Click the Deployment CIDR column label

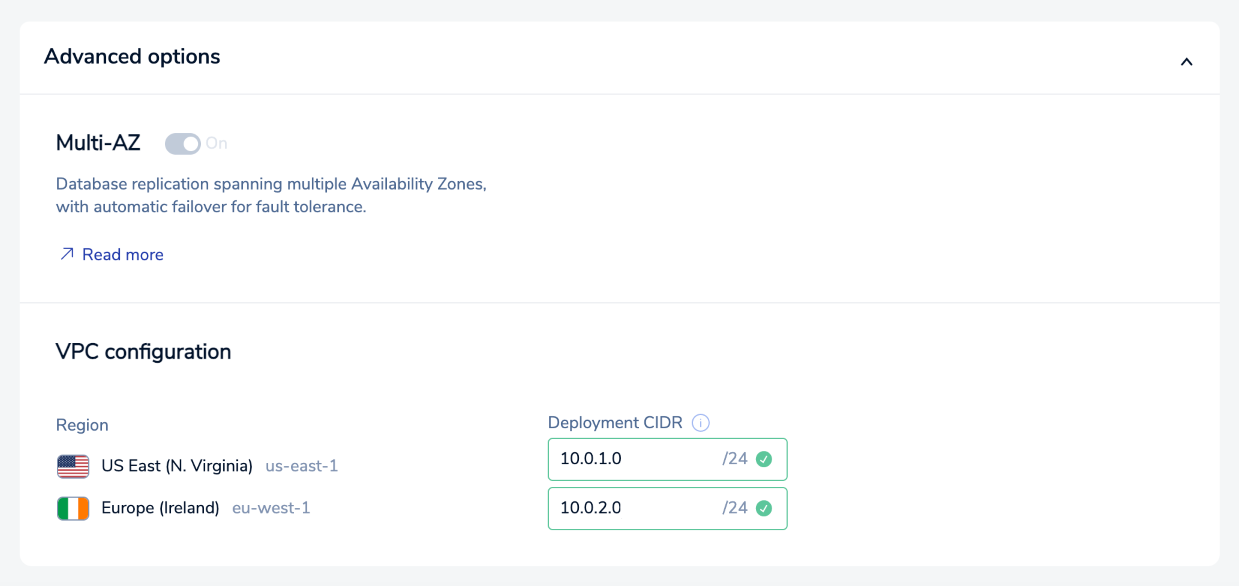[x=615, y=423]
